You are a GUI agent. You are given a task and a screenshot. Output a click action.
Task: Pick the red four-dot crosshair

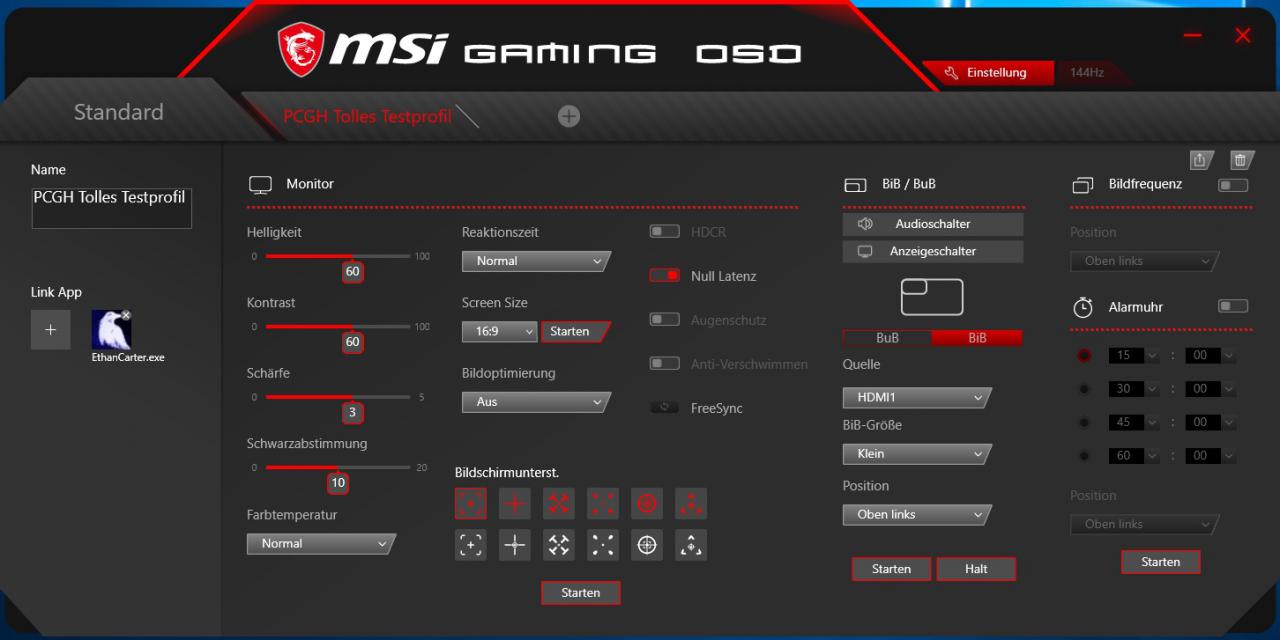tap(603, 503)
